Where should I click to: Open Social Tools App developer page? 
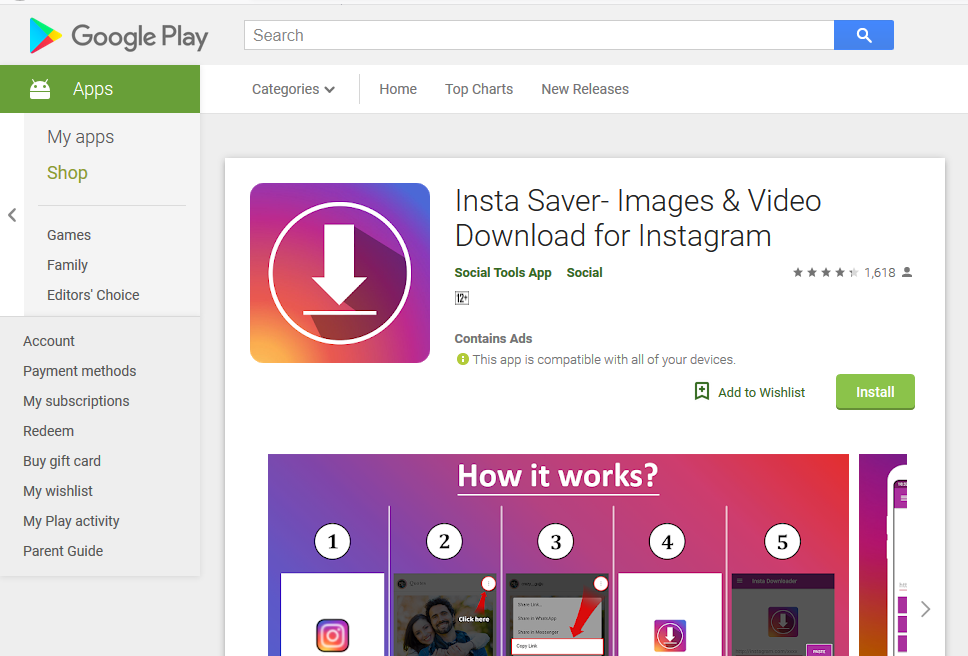[503, 273]
